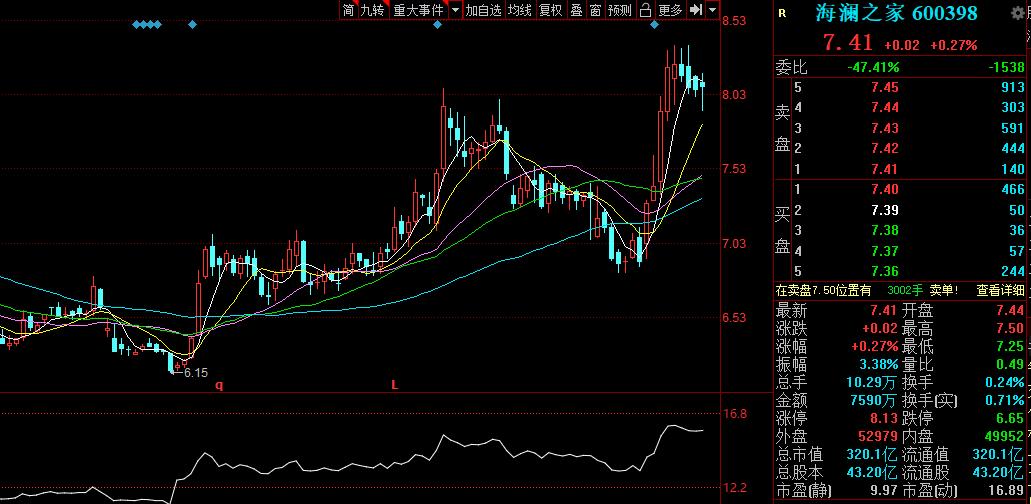Open the dropdown arrow at toolbar's far right
This screenshot has height=504, width=1031.
coord(713,10)
